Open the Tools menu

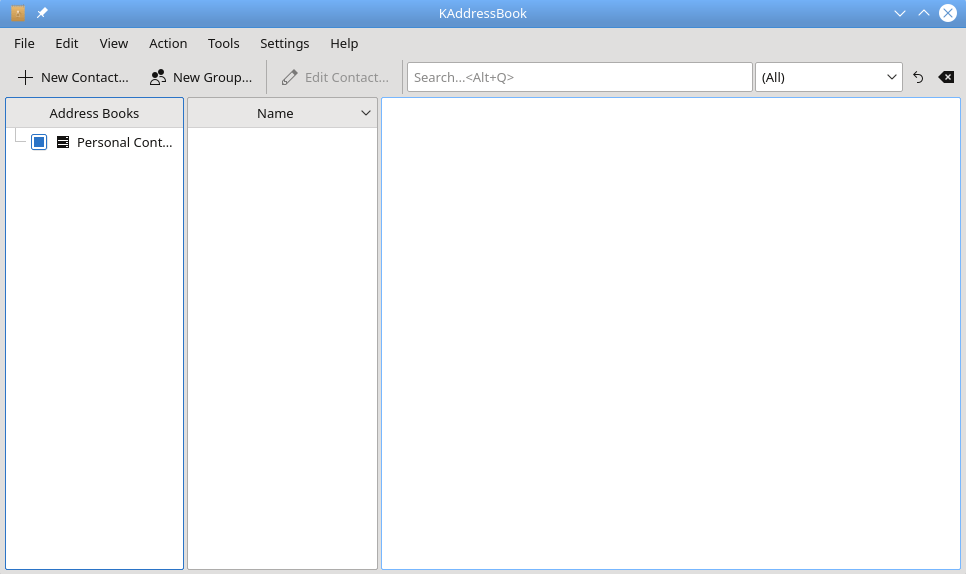223,43
